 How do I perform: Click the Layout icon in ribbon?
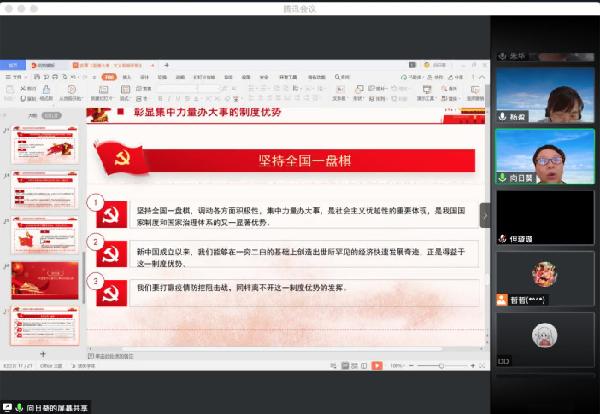click(126, 90)
